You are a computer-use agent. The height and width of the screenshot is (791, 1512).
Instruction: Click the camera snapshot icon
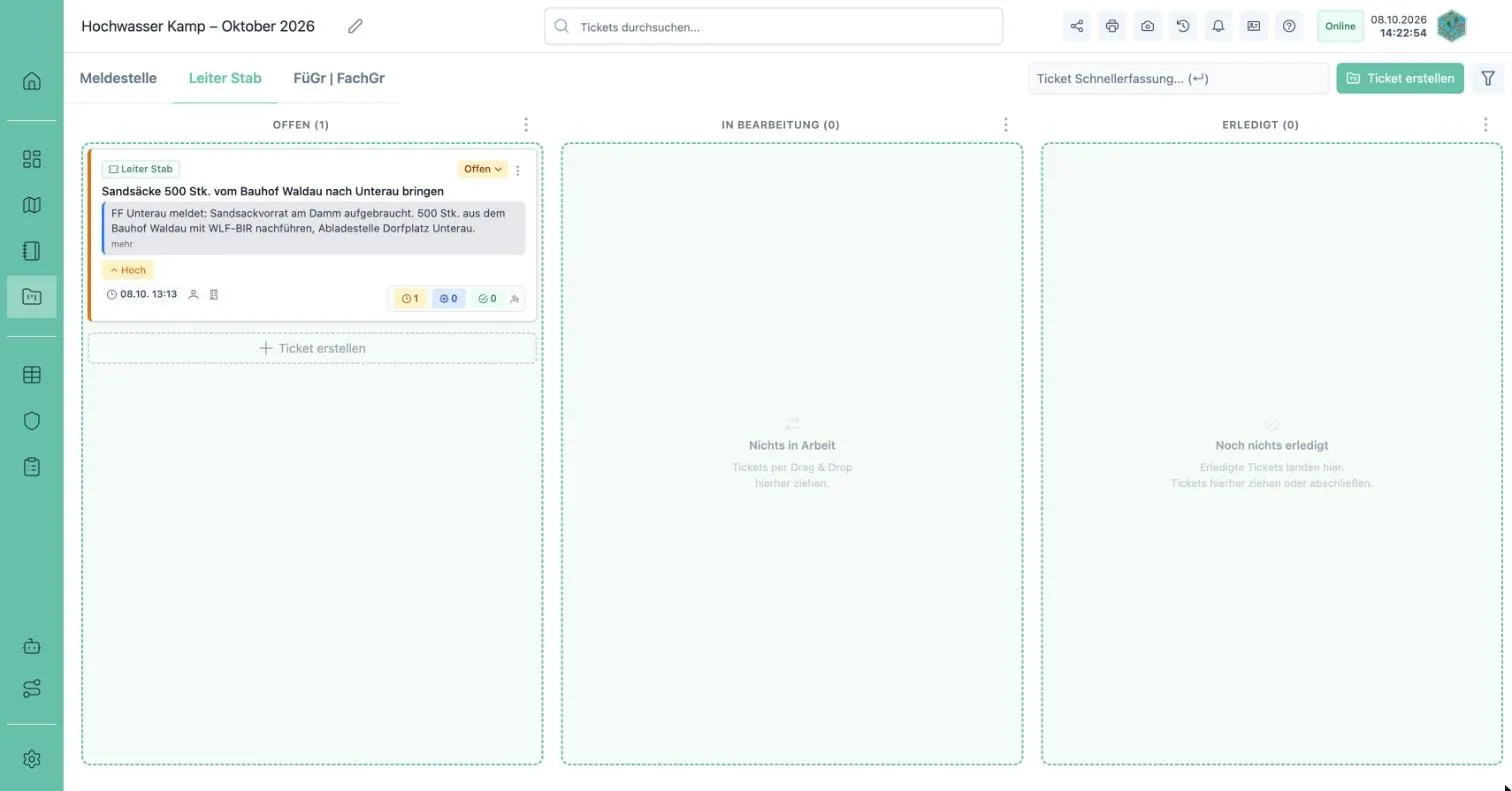pos(1148,27)
